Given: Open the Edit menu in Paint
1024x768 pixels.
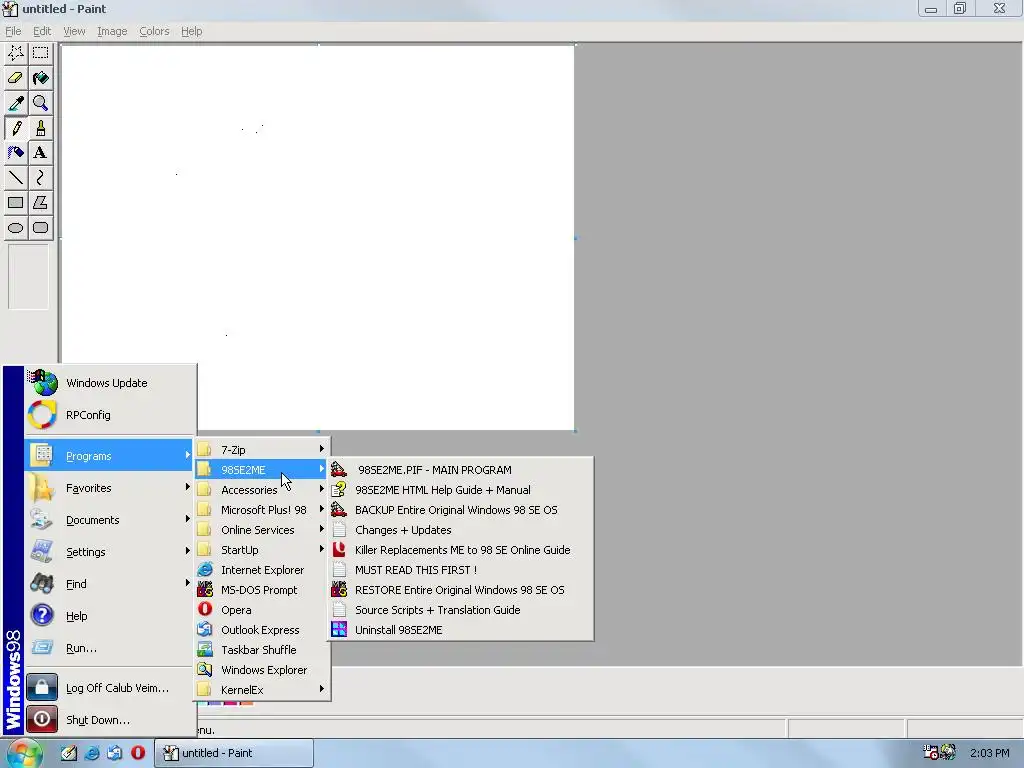Looking at the screenshot, I should tap(42, 31).
